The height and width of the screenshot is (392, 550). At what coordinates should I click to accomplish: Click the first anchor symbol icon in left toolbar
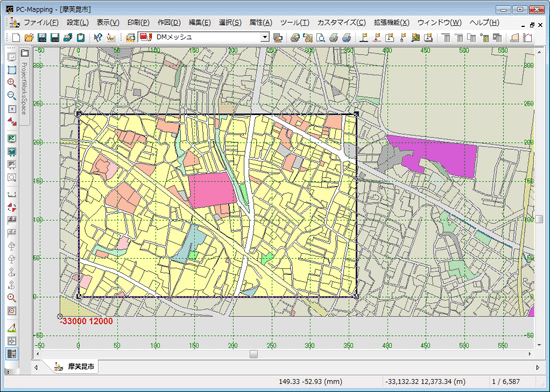click(x=12, y=272)
